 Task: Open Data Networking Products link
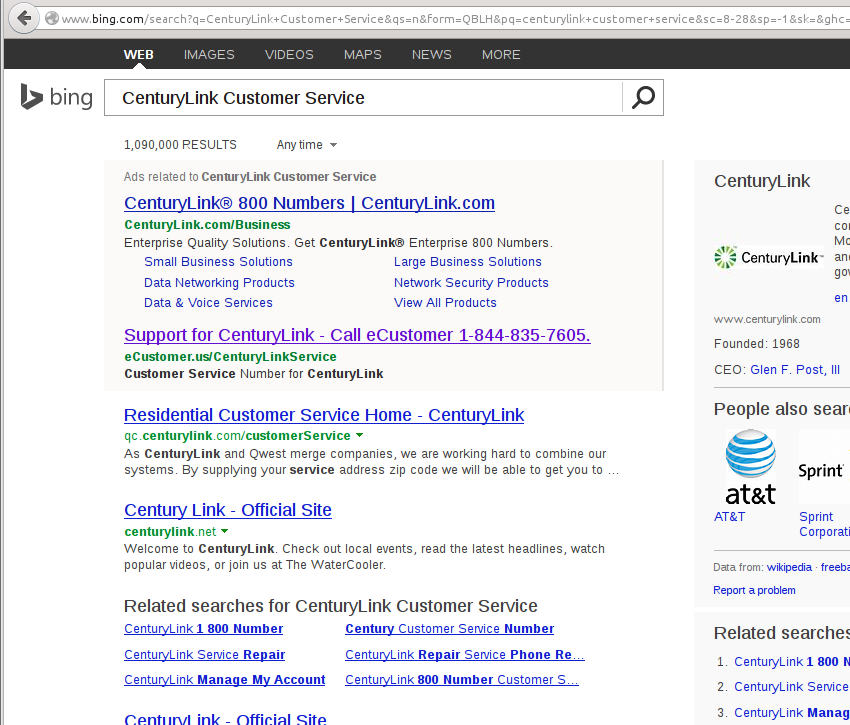[x=219, y=283]
